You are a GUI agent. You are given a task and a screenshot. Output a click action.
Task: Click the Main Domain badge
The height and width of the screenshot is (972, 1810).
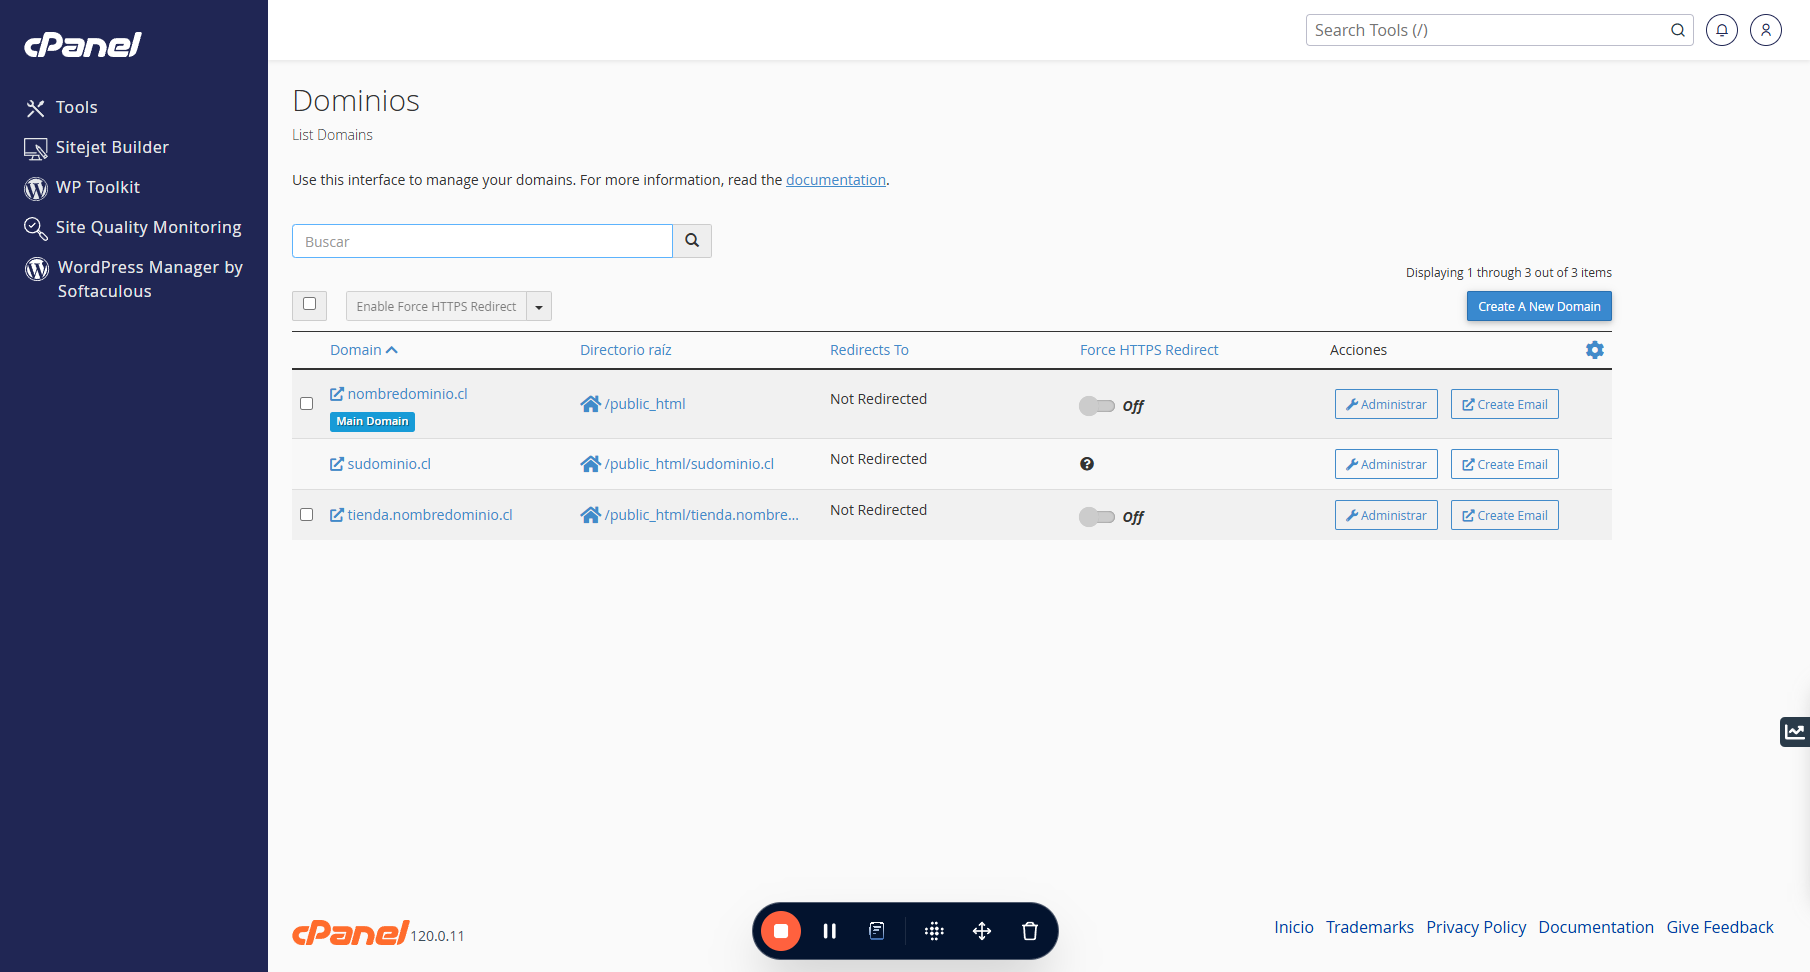[372, 422]
